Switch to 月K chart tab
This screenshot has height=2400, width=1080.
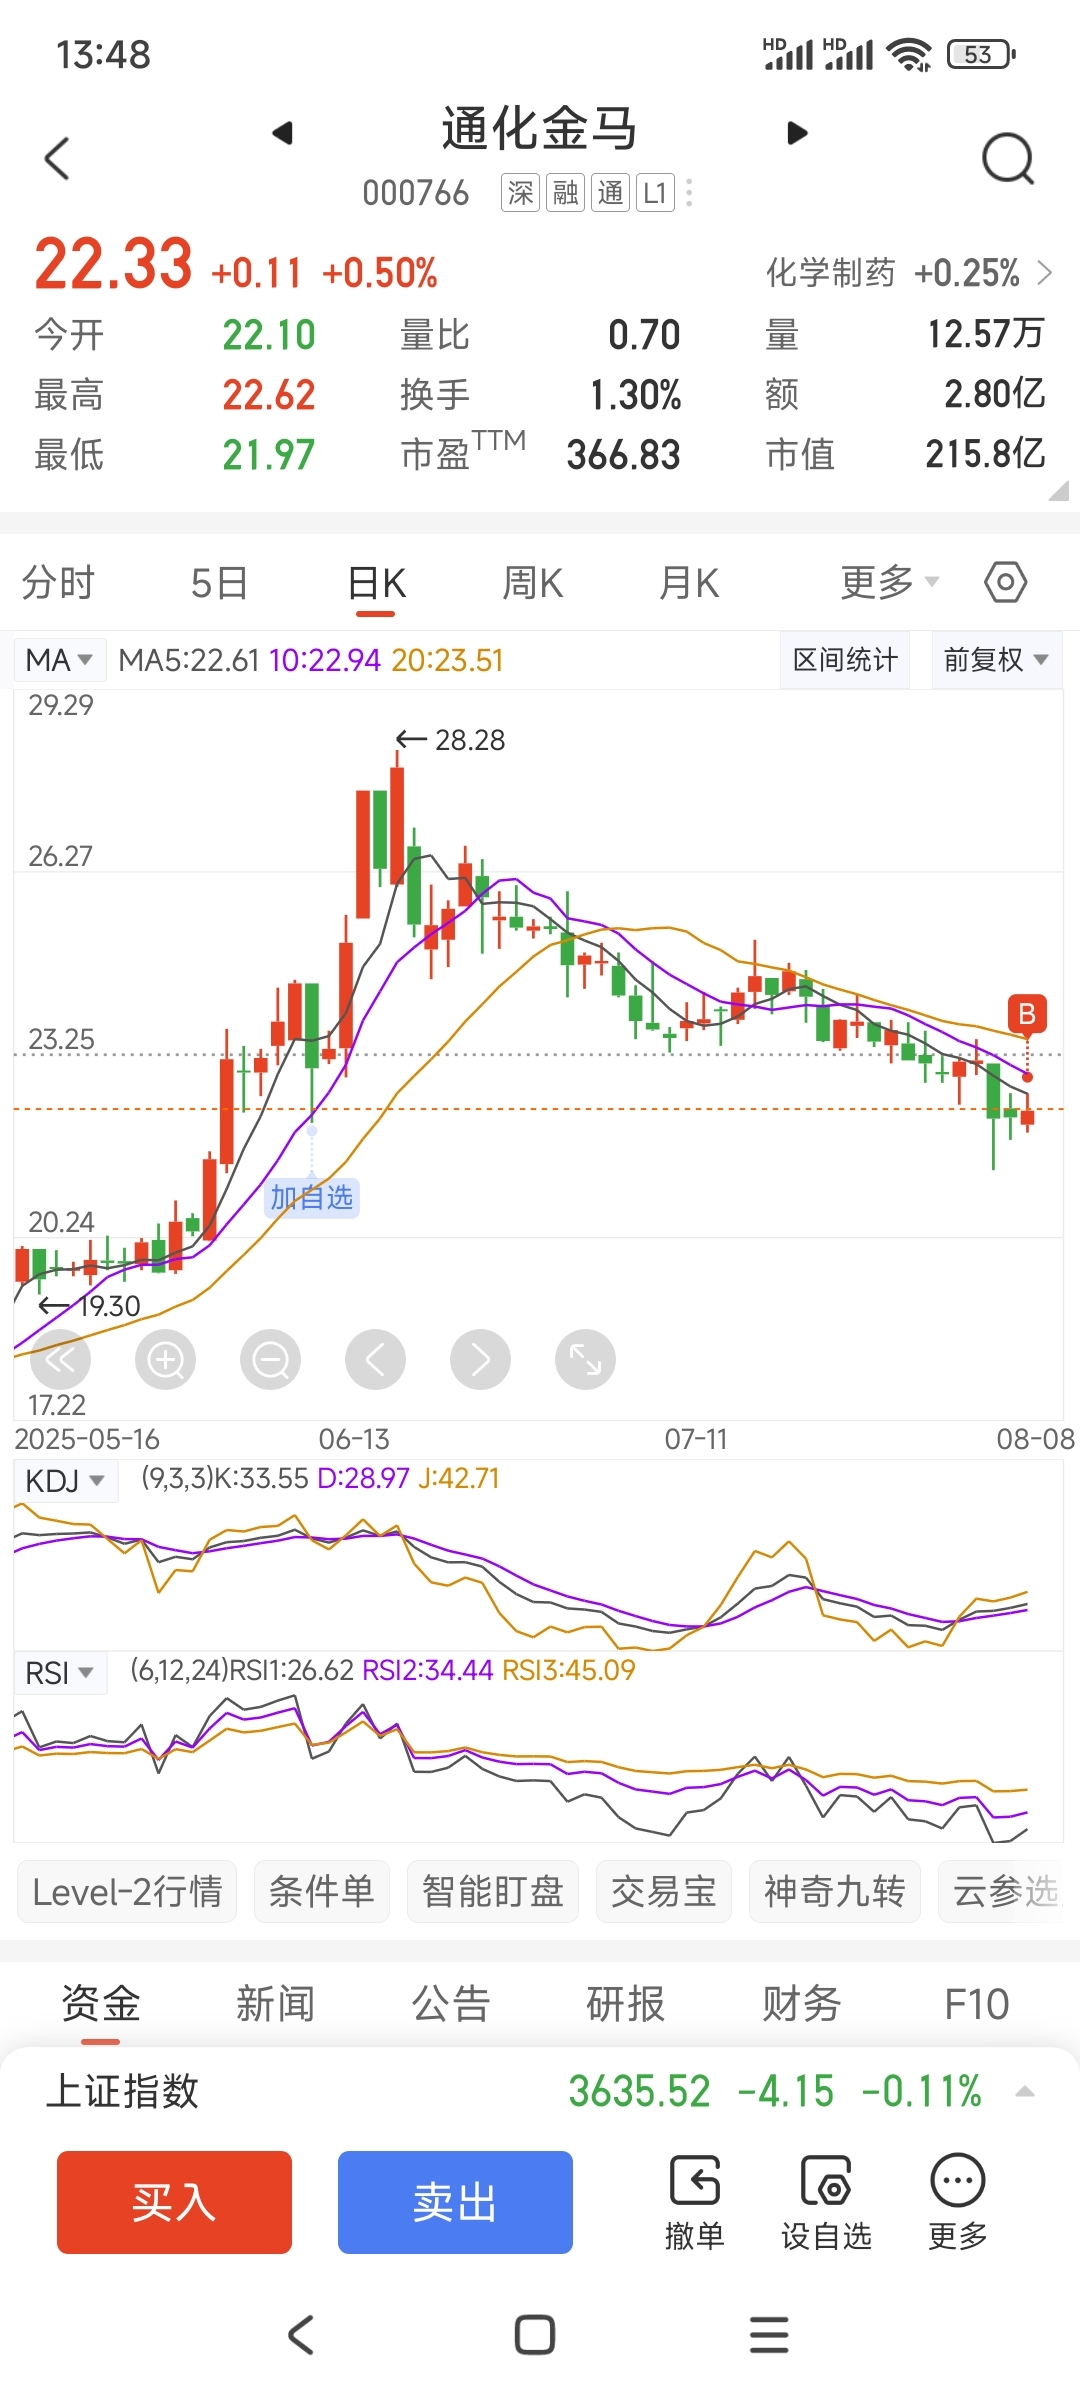[x=689, y=582]
